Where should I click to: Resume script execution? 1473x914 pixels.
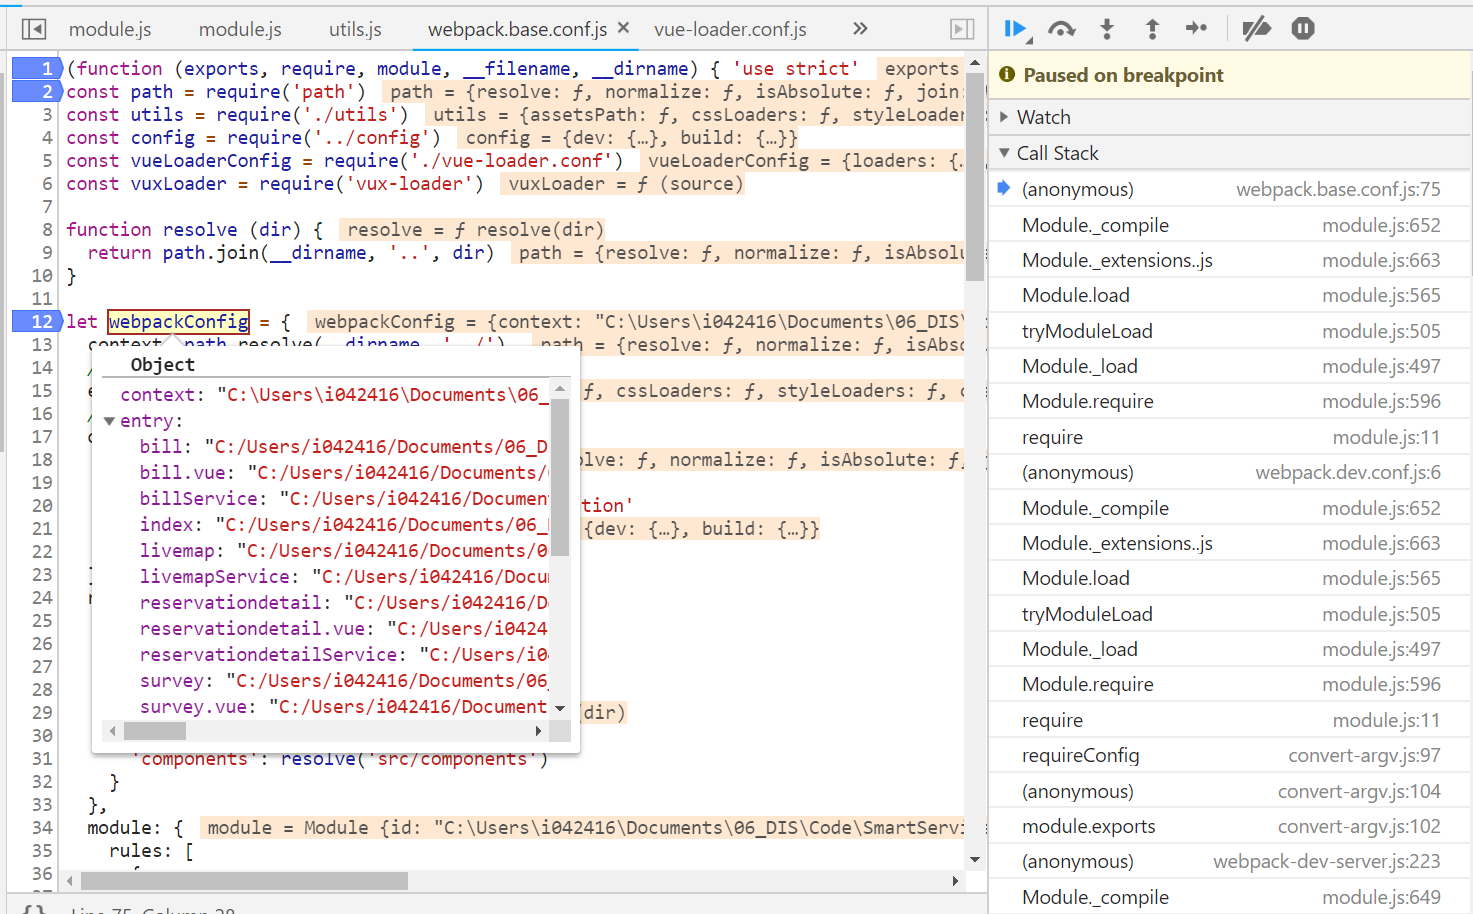pyautogui.click(x=1015, y=29)
